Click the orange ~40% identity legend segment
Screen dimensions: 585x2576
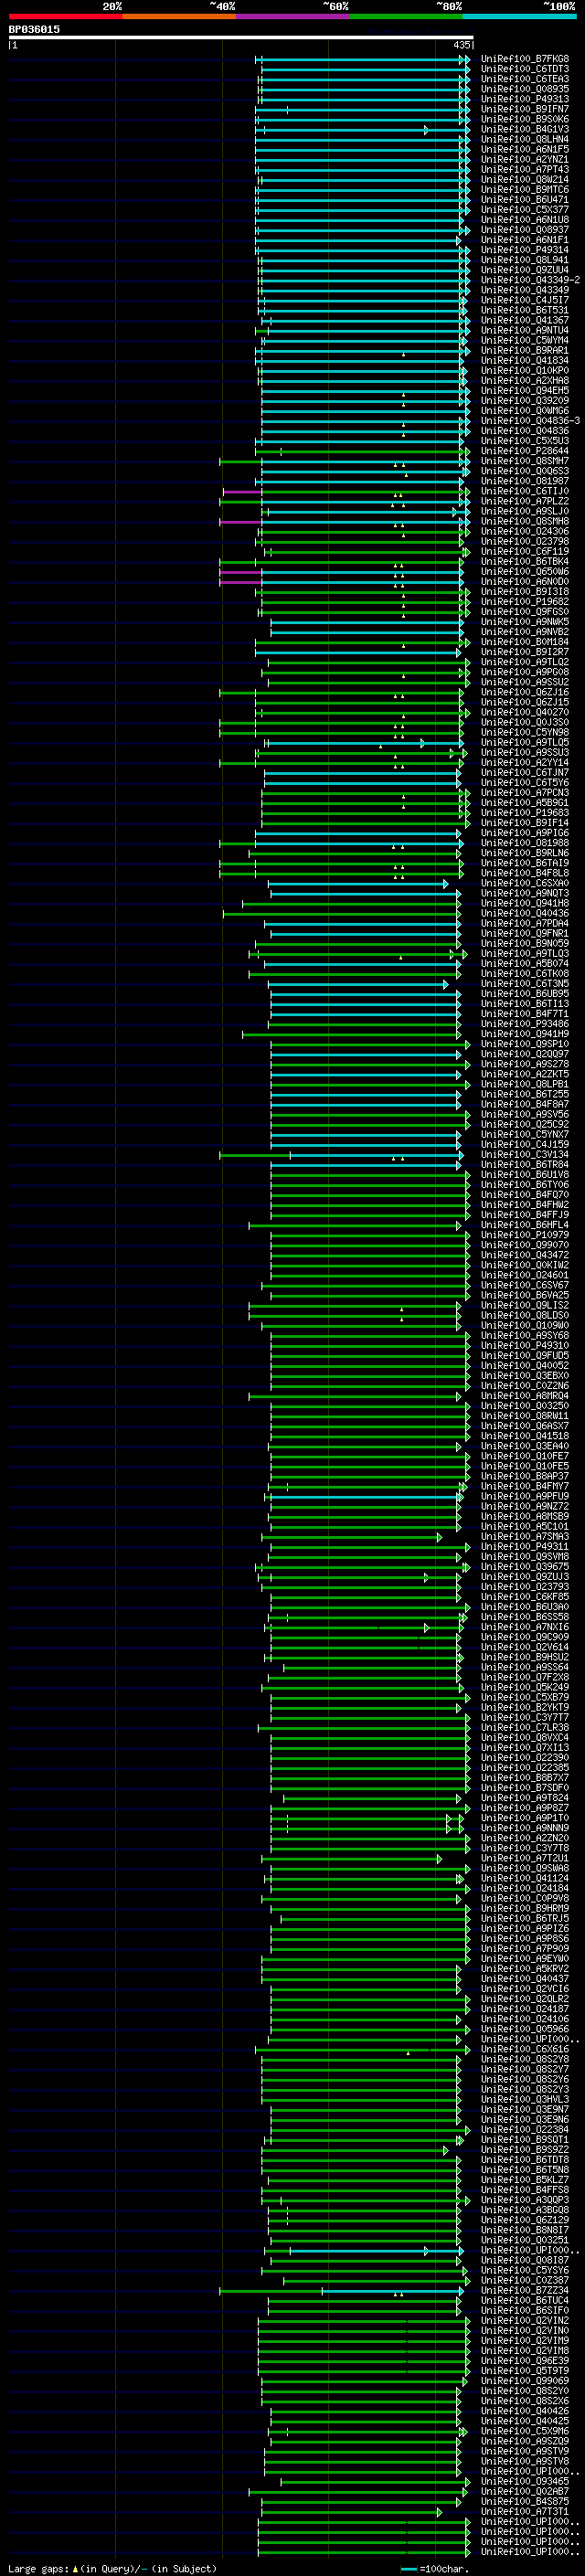pos(180,16)
